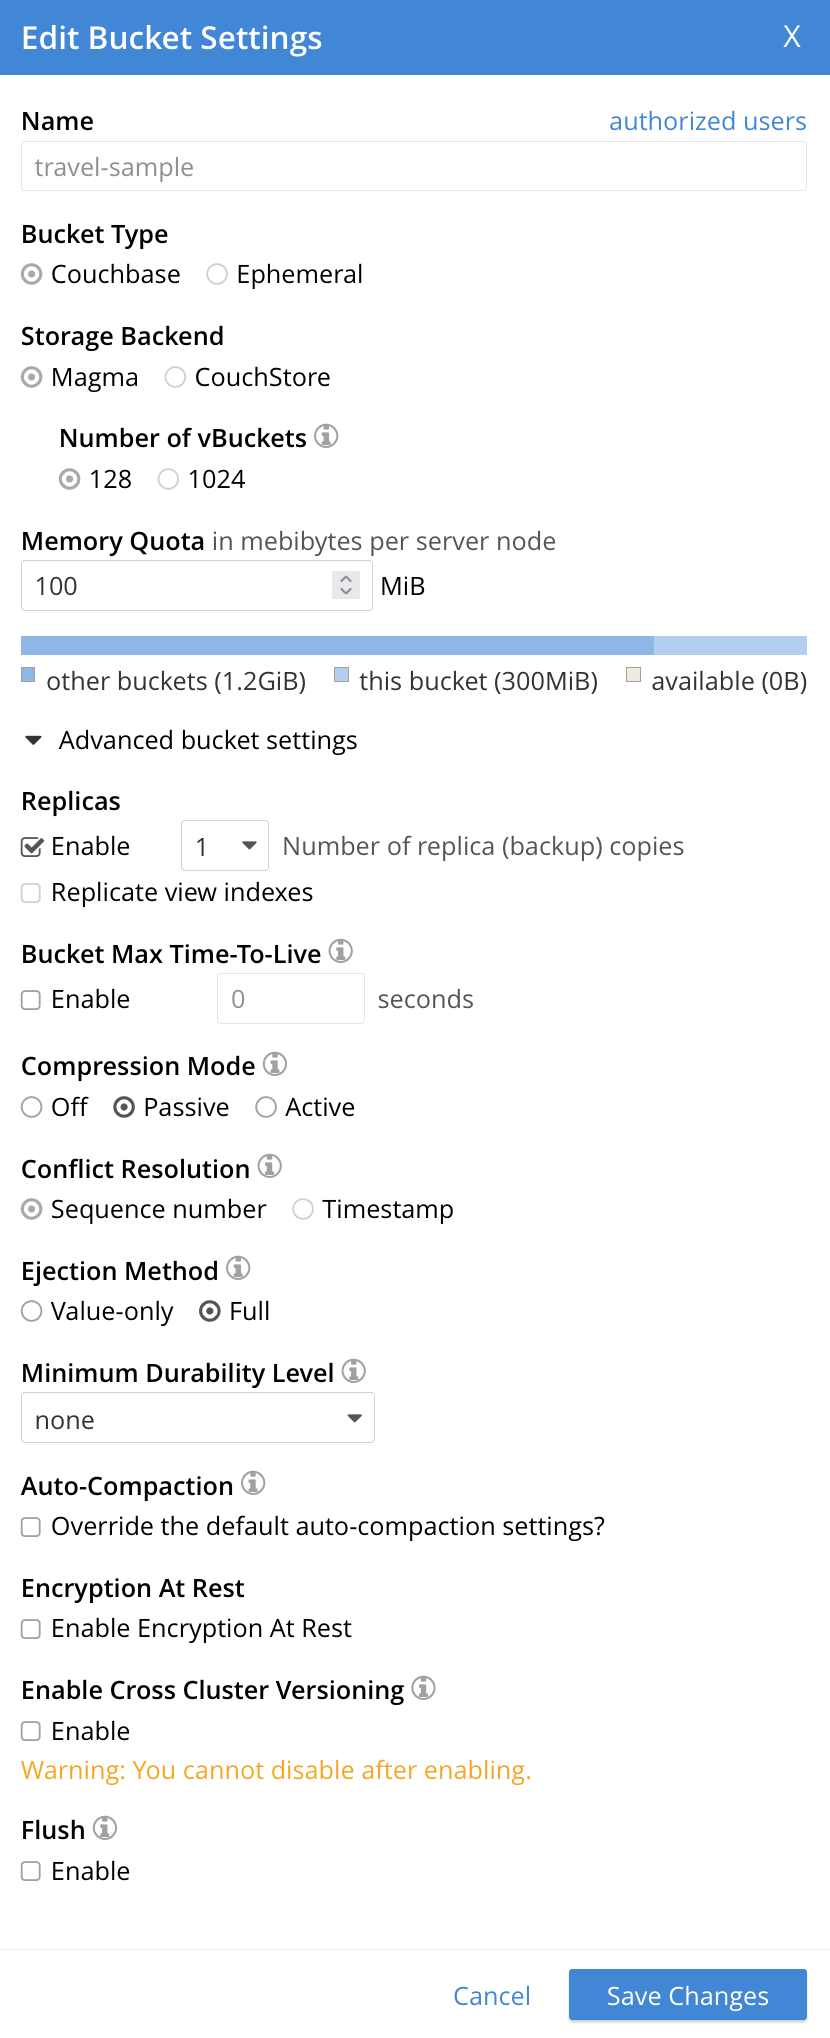Image resolution: width=830 pixels, height=2038 pixels.
Task: Select Active compression mode
Action: (x=266, y=1107)
